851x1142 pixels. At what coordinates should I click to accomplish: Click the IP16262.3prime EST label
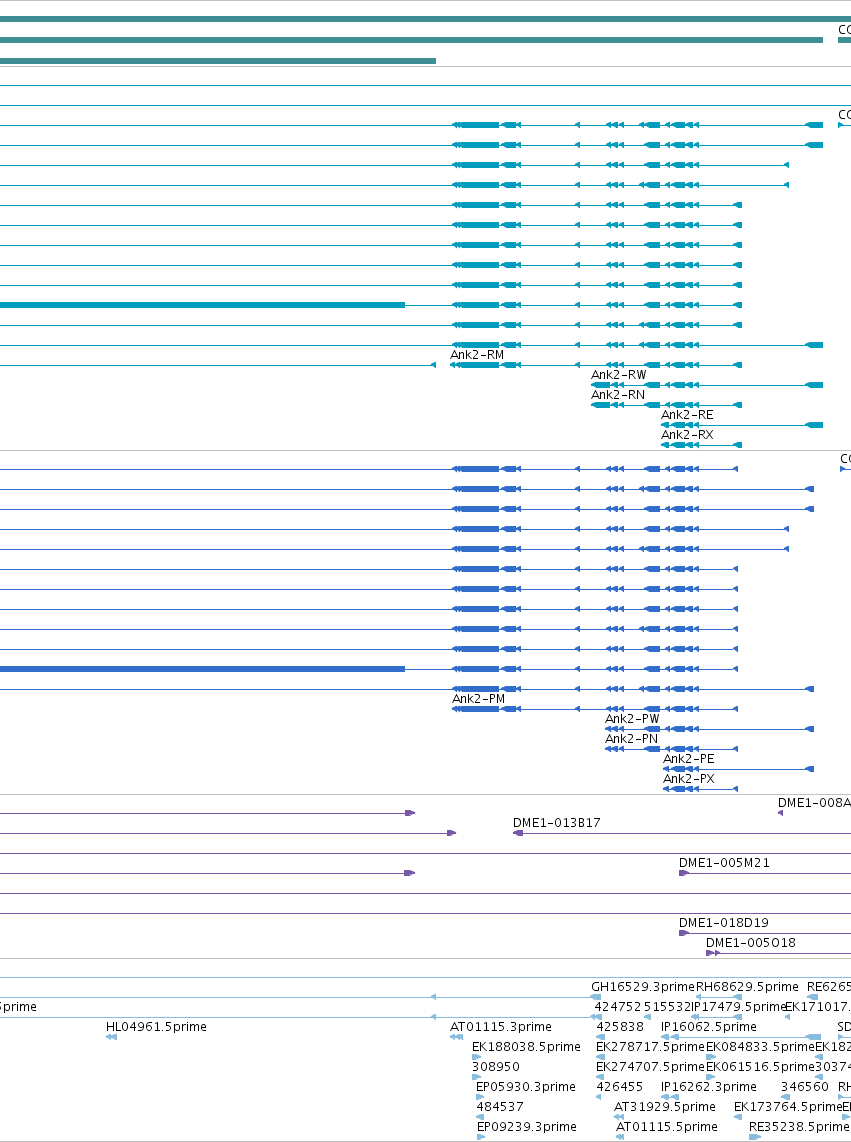coord(708,1087)
